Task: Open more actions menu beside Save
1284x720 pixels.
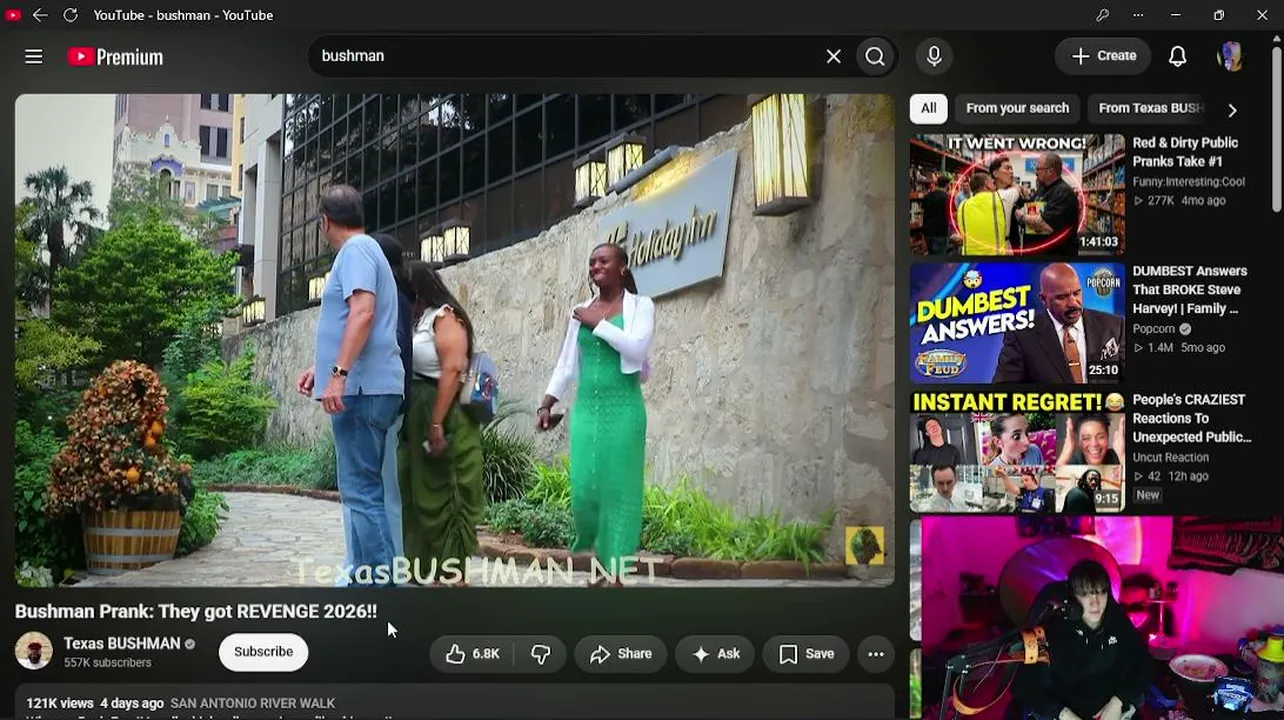Action: [x=876, y=654]
